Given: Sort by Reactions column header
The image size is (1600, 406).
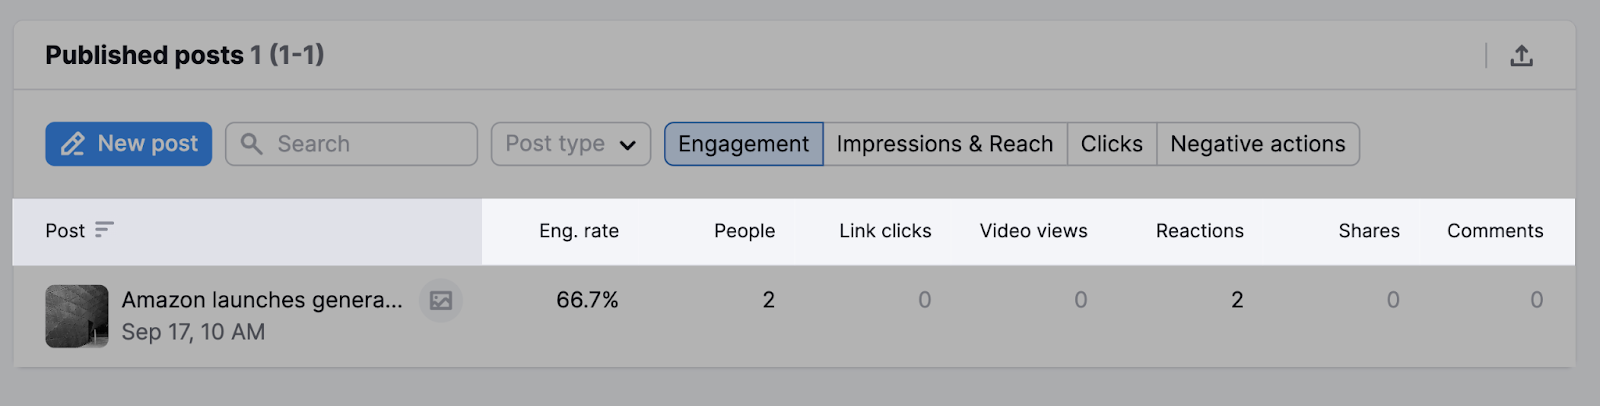Looking at the screenshot, I should 1199,231.
